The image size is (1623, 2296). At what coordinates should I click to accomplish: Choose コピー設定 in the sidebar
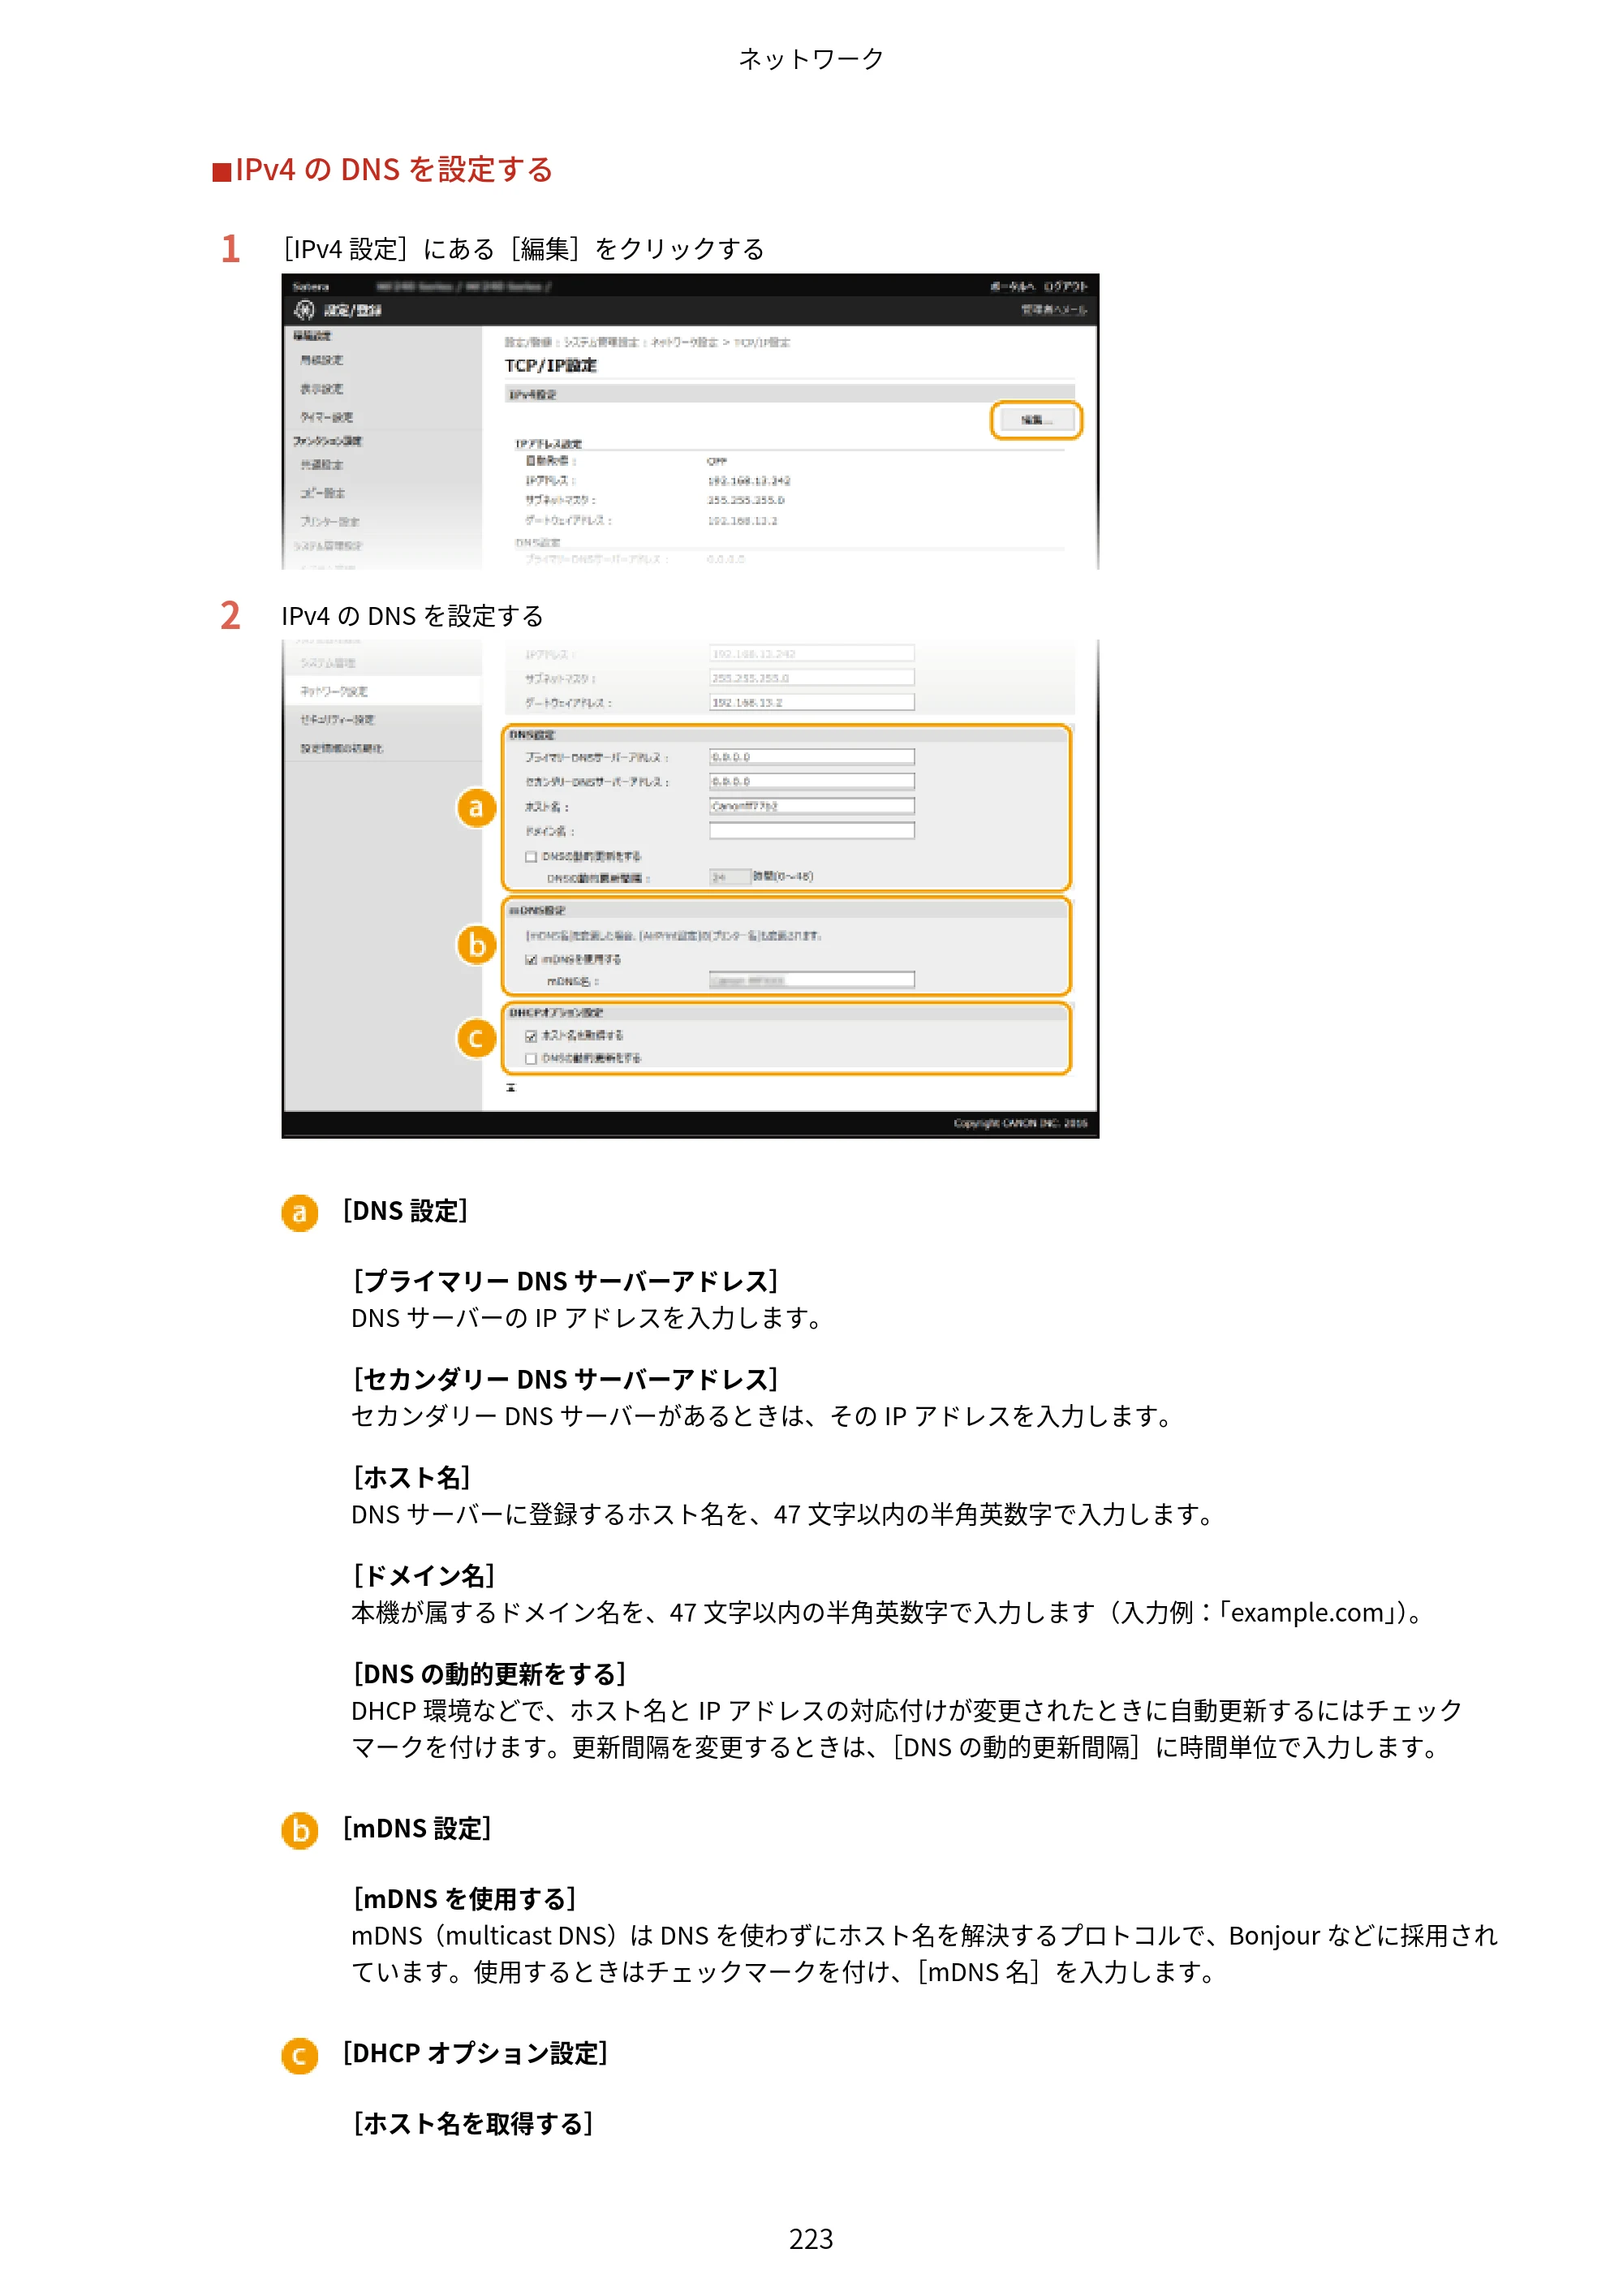[x=323, y=493]
